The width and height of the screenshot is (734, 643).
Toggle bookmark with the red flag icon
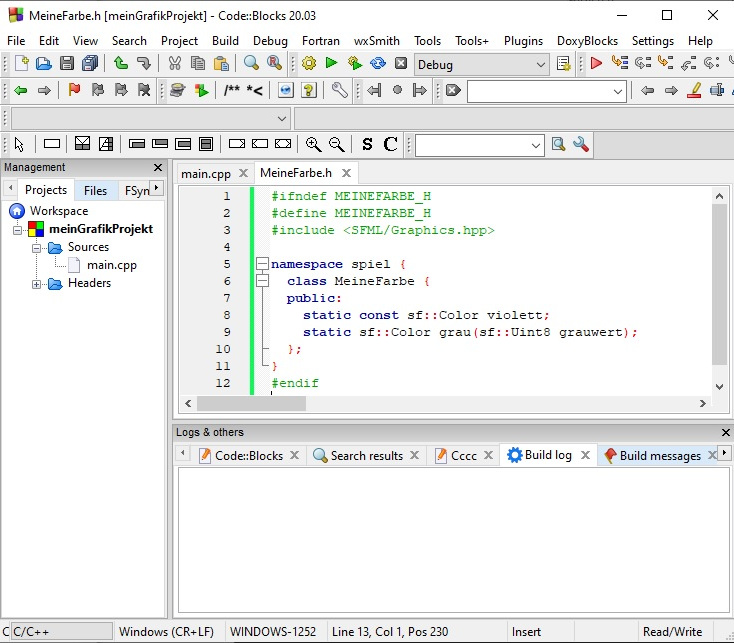(74, 91)
